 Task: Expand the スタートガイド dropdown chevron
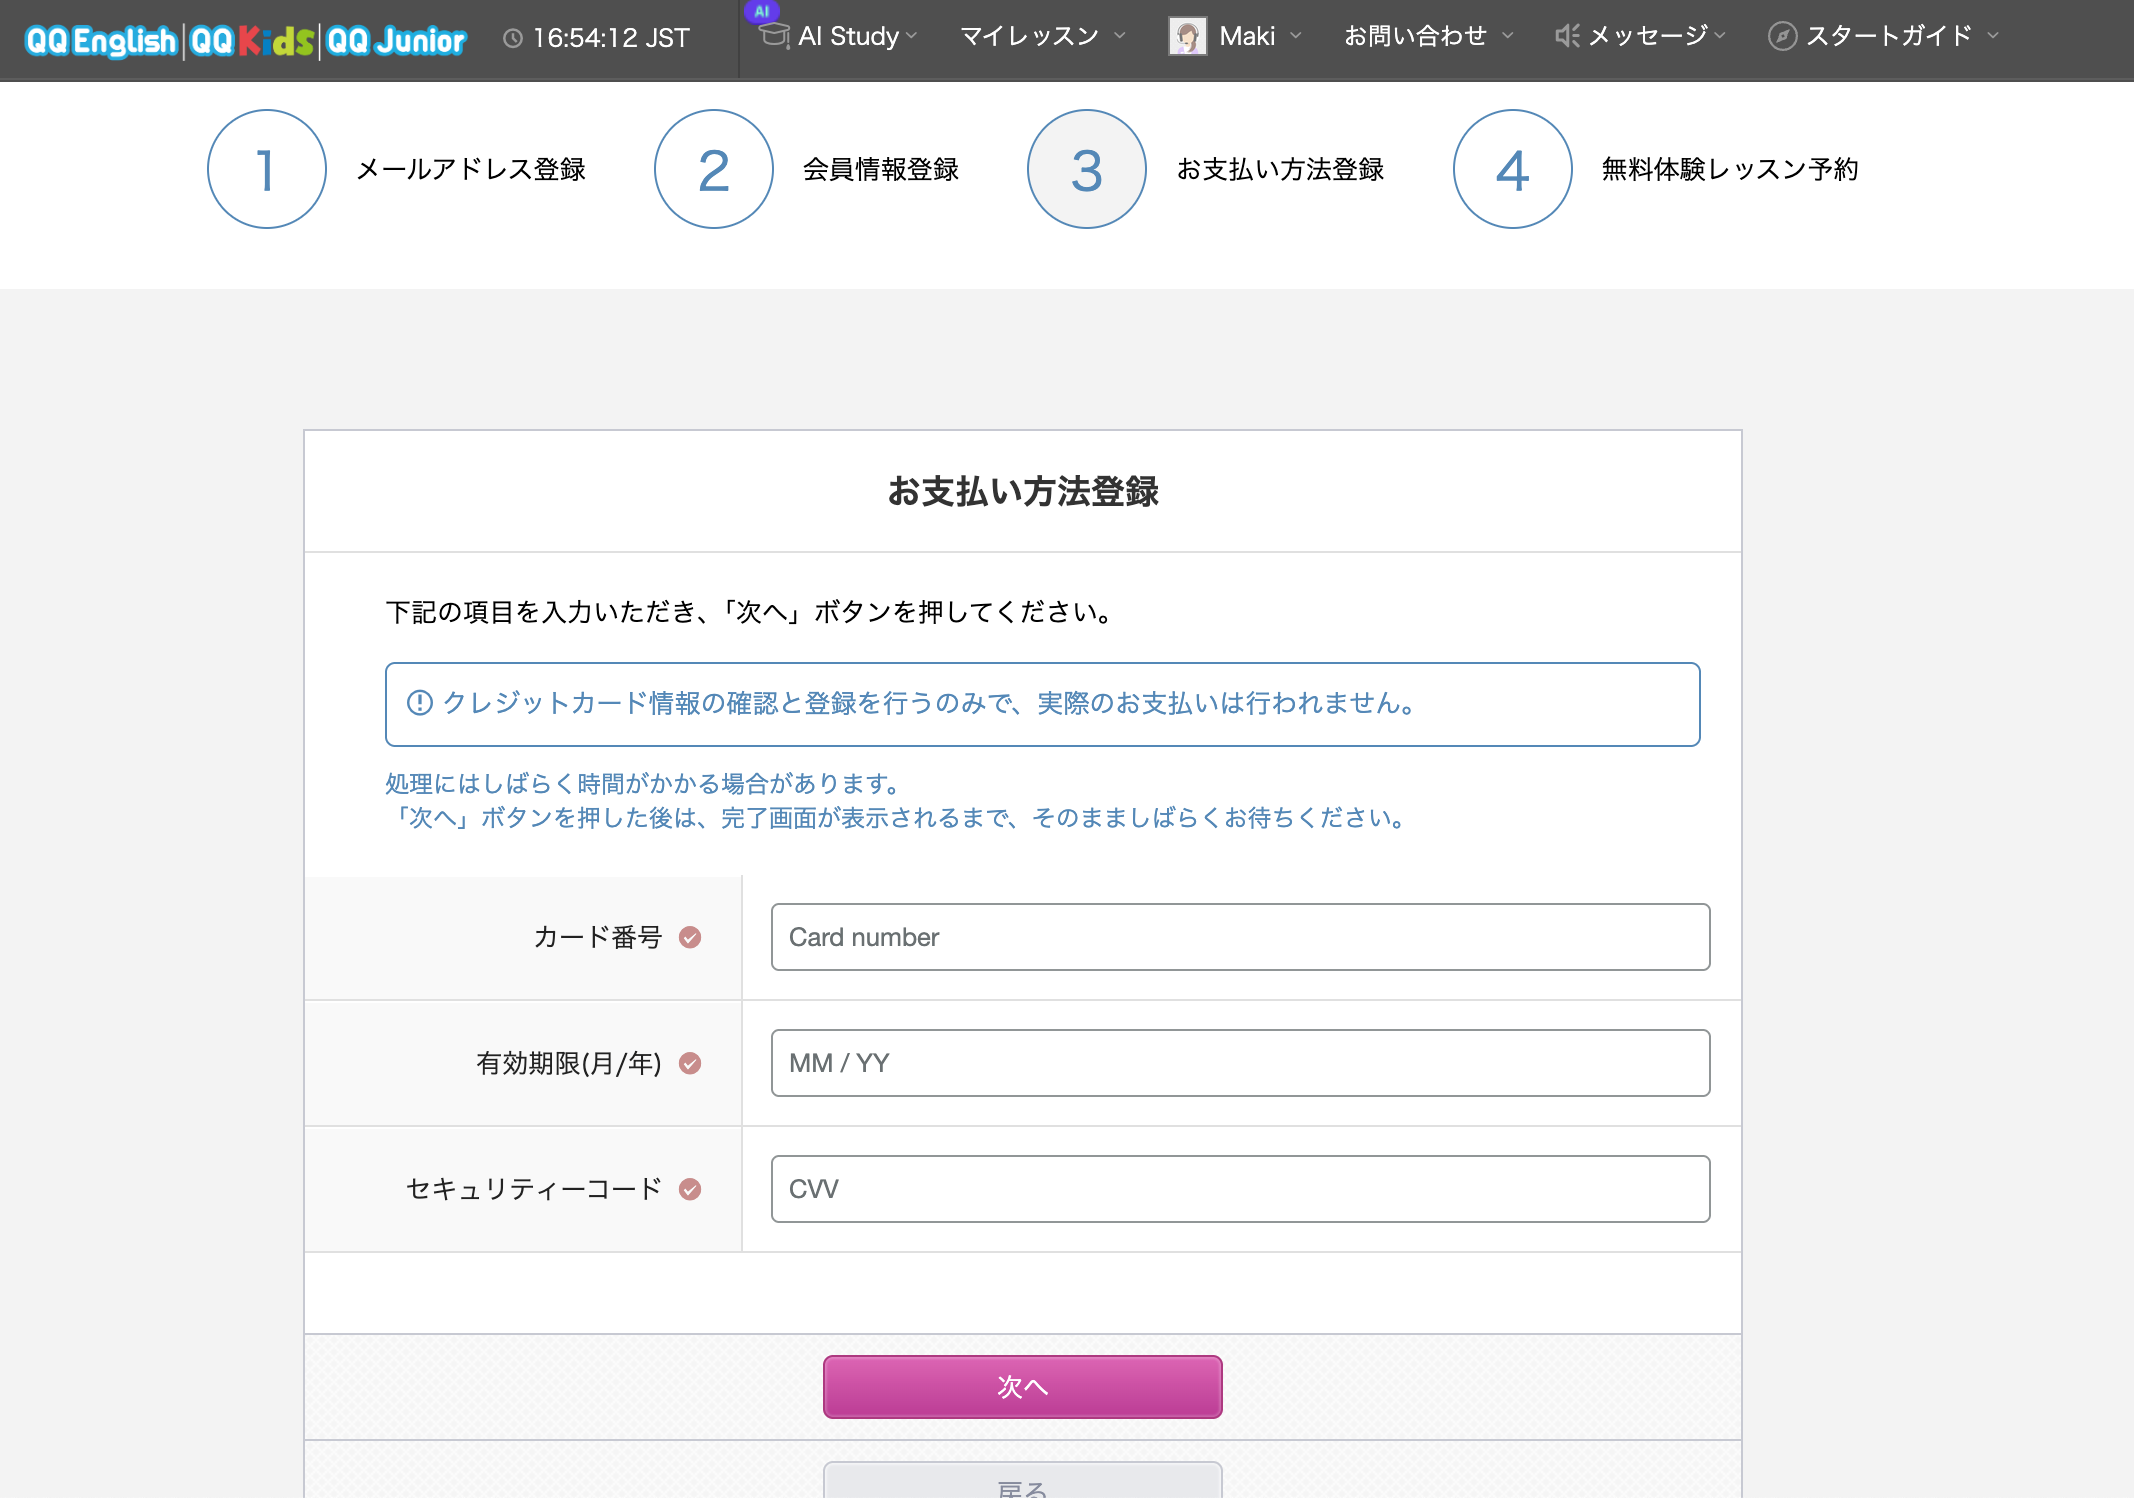[1993, 36]
